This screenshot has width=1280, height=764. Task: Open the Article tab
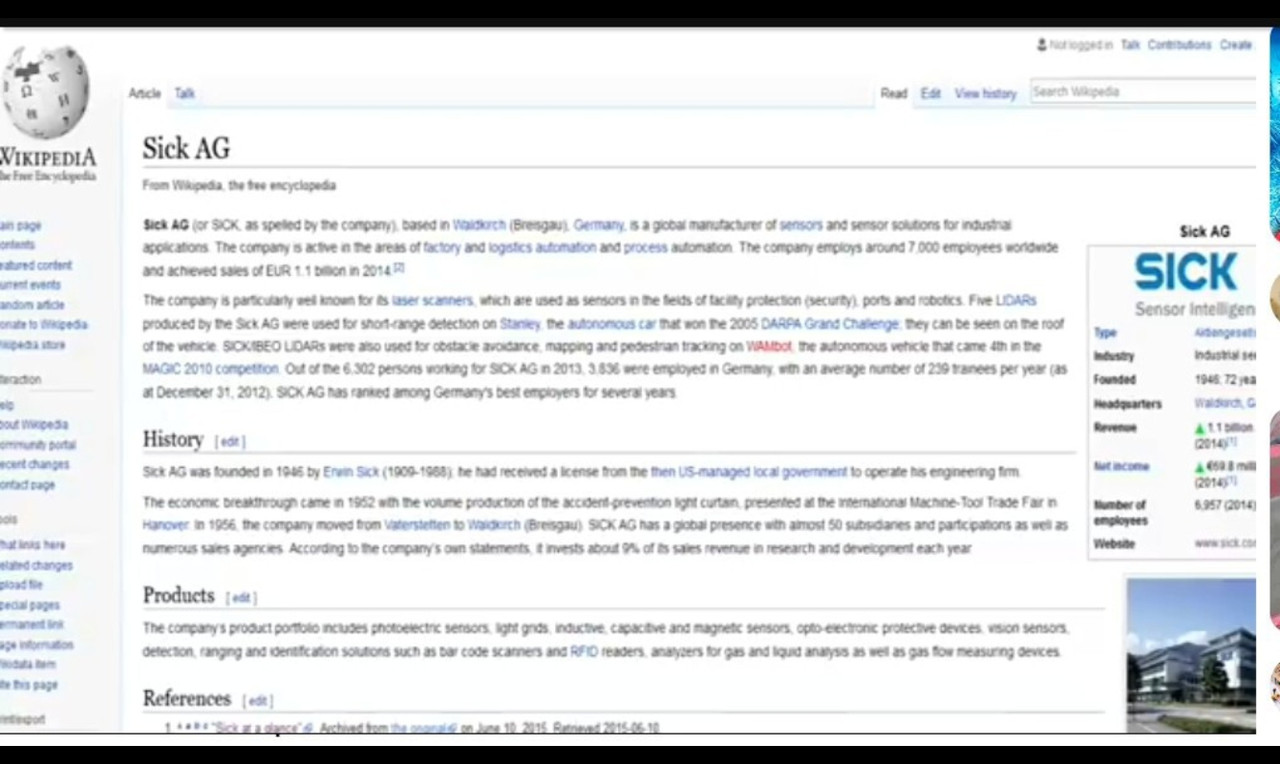[x=144, y=93]
